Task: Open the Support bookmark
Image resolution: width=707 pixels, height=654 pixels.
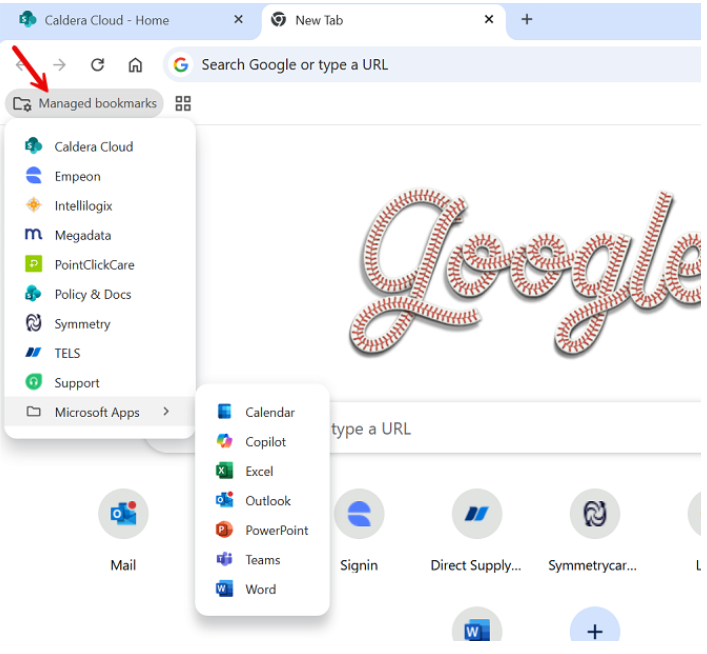Action: click(100, 383)
